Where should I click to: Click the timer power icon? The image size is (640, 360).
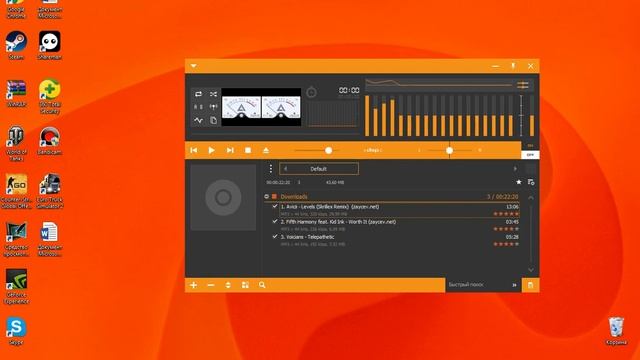click(311, 92)
